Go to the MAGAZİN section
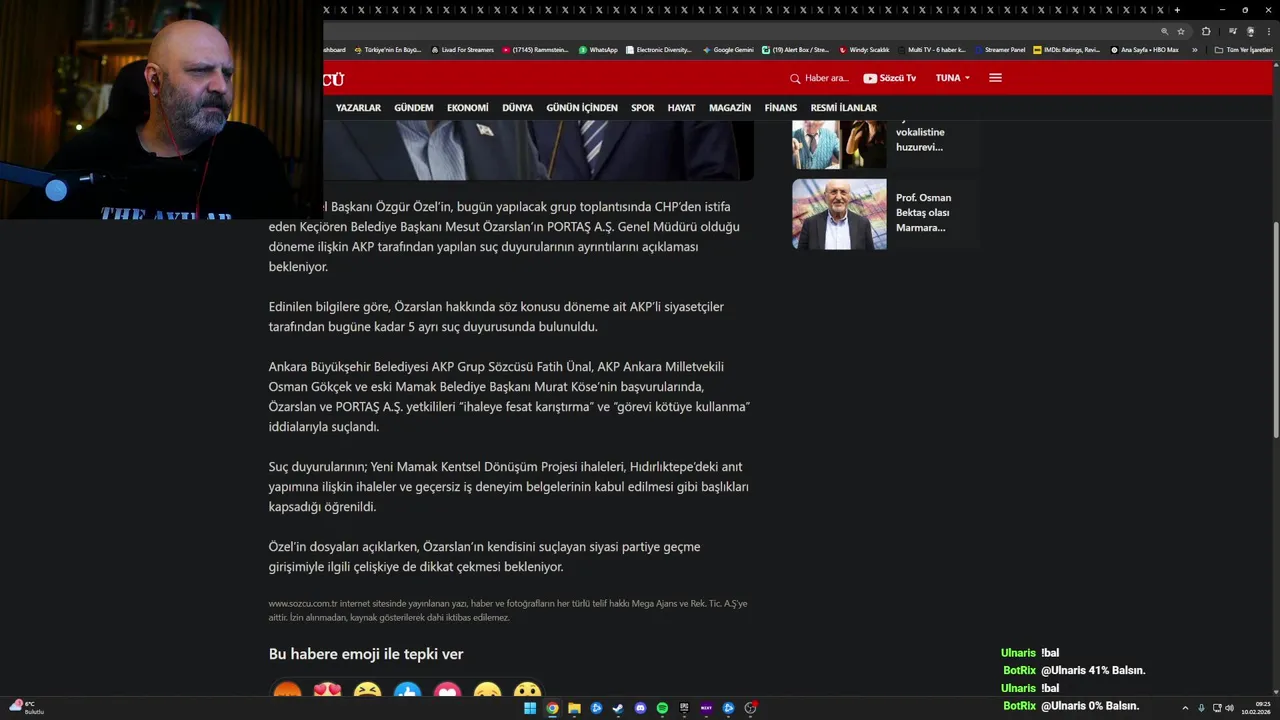Screen dimensions: 1280x720 coord(730,108)
